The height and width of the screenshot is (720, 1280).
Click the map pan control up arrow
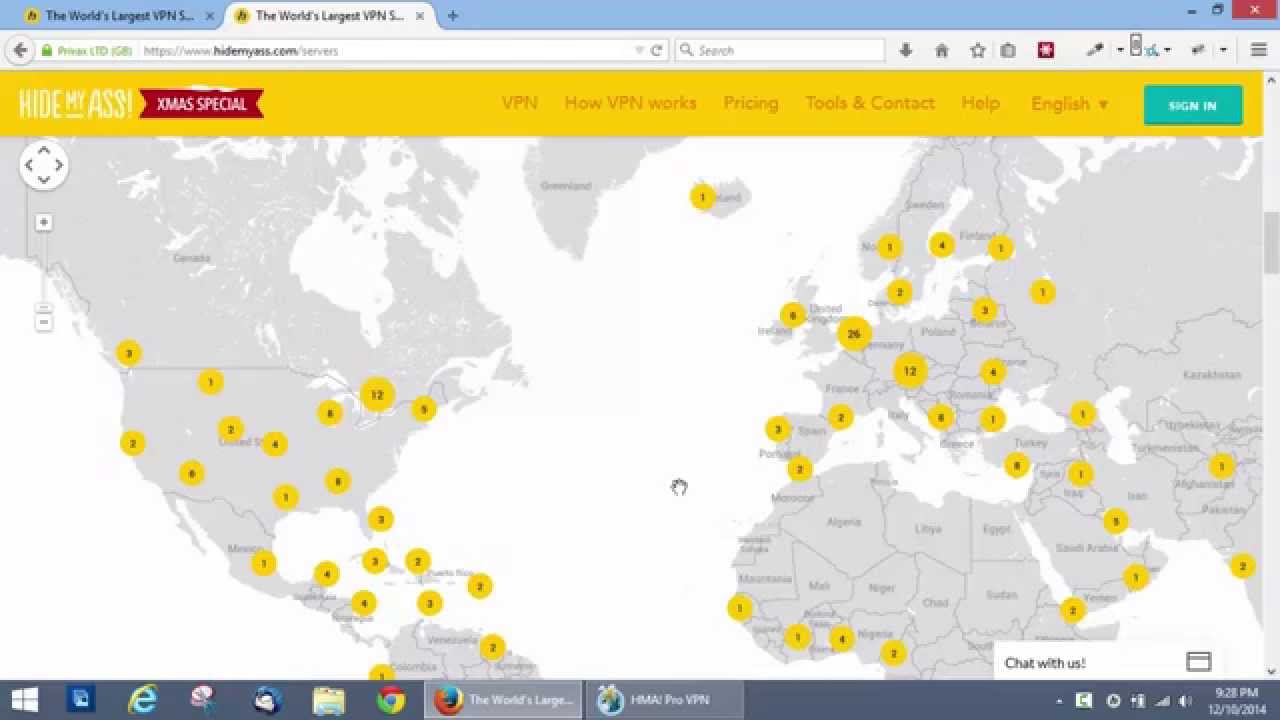pos(43,150)
